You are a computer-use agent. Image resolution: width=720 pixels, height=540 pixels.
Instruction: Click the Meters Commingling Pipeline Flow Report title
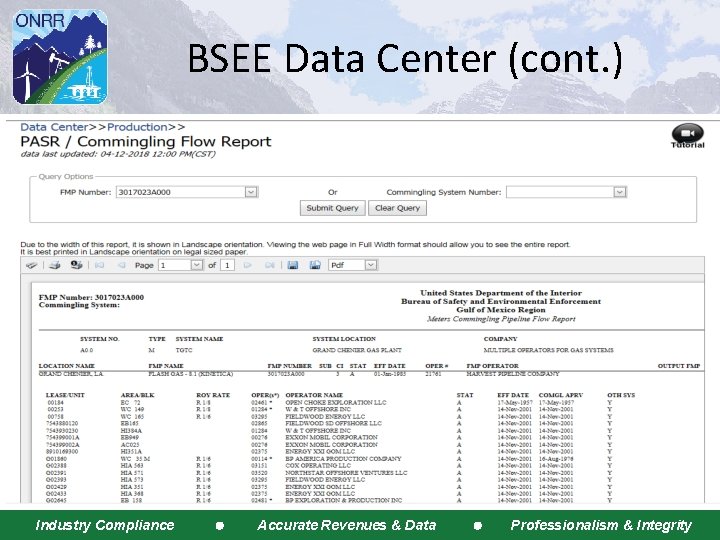pos(501,319)
